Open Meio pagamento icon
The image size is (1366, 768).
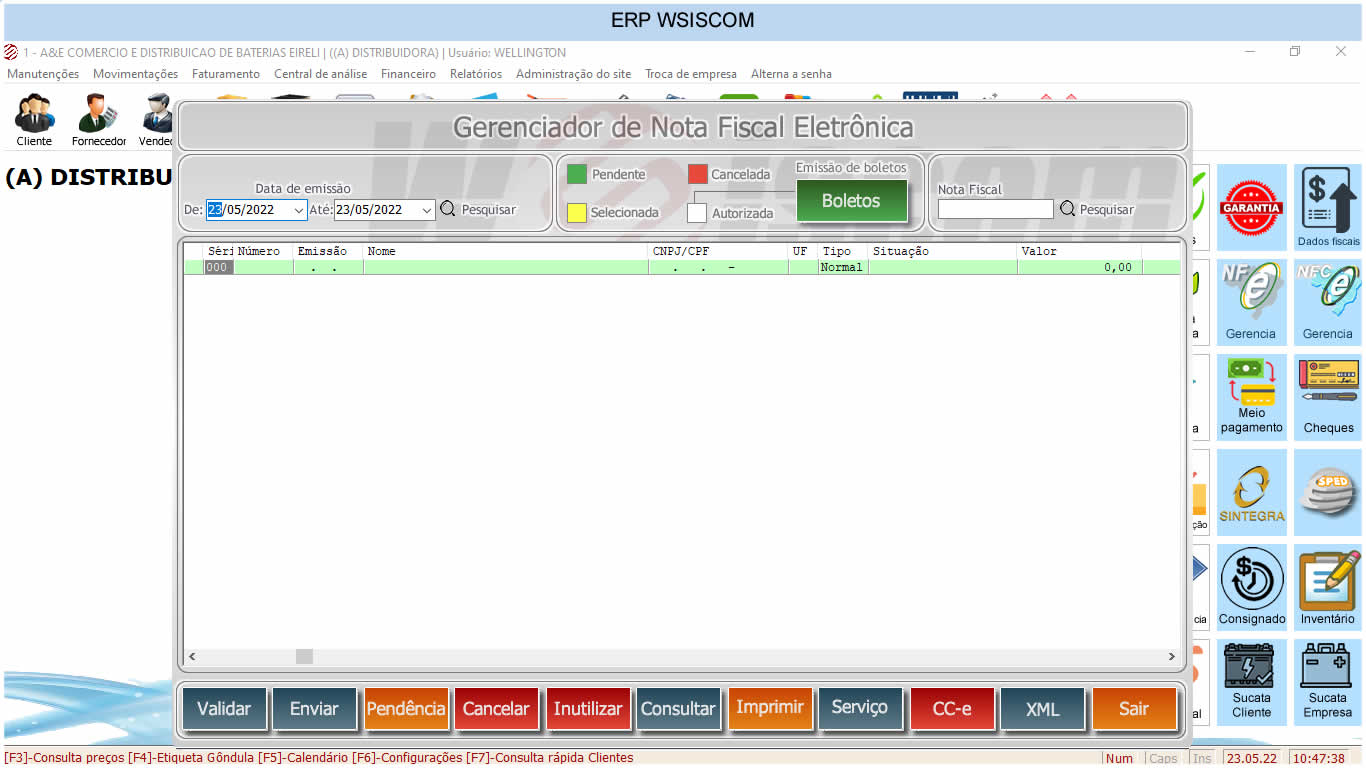1251,397
